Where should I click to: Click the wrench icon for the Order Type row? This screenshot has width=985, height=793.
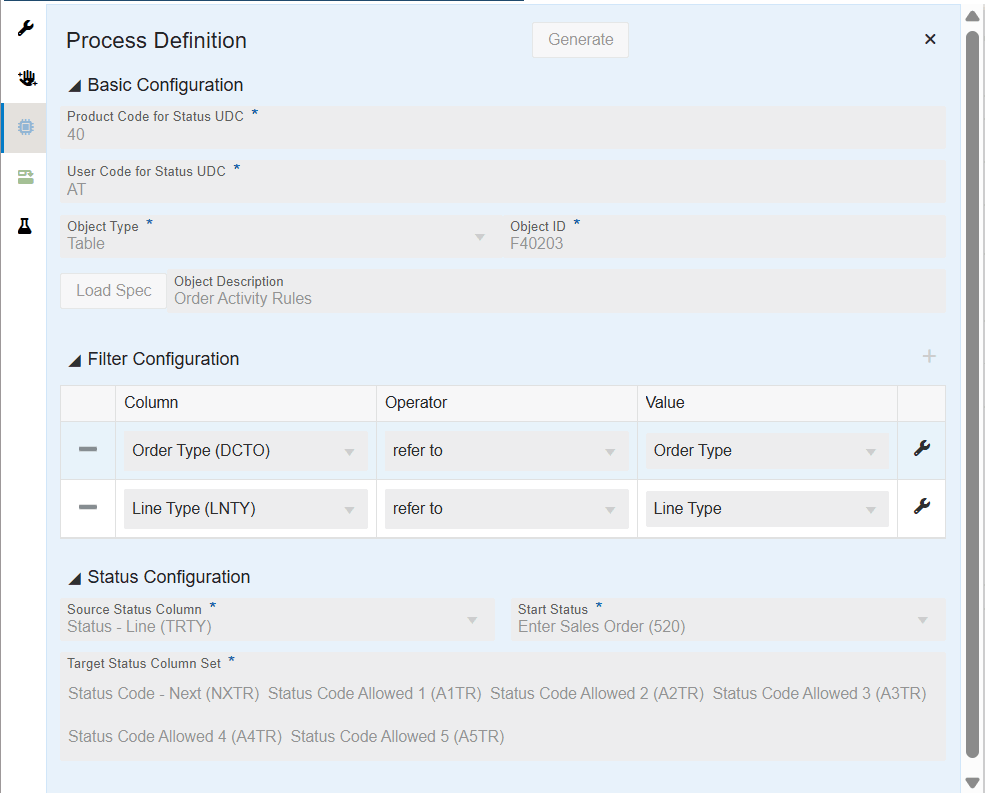pos(922,449)
